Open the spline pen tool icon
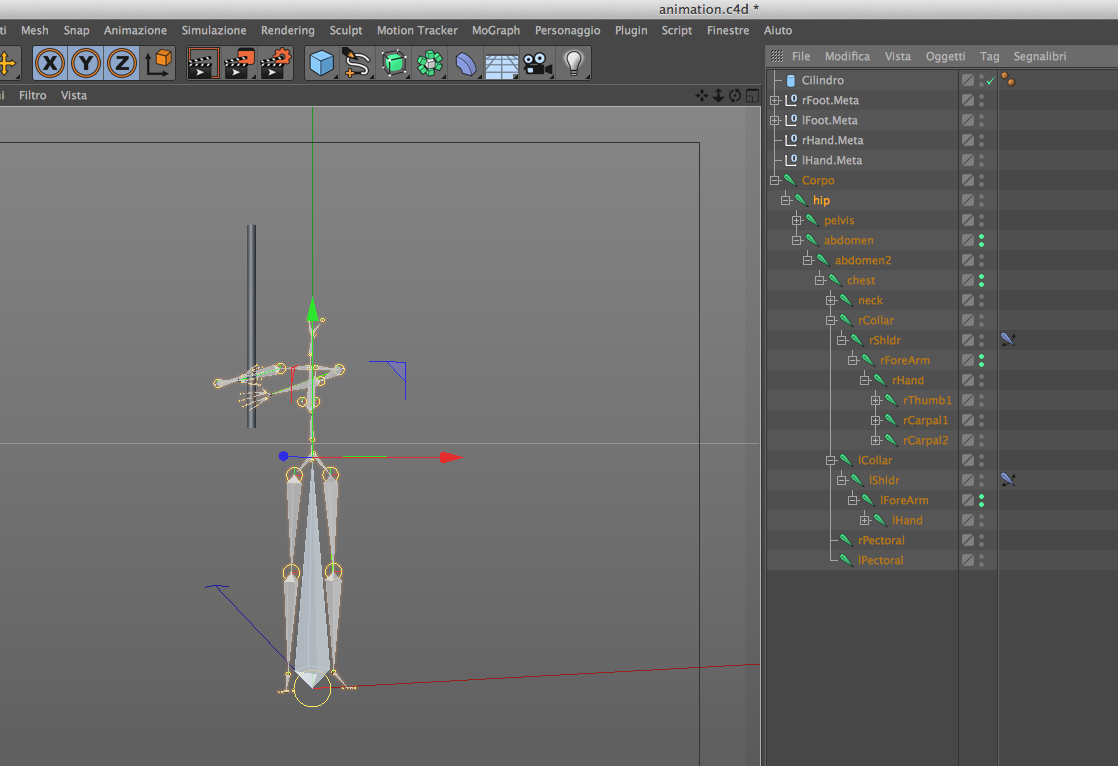1118x766 pixels. pyautogui.click(x=357, y=64)
